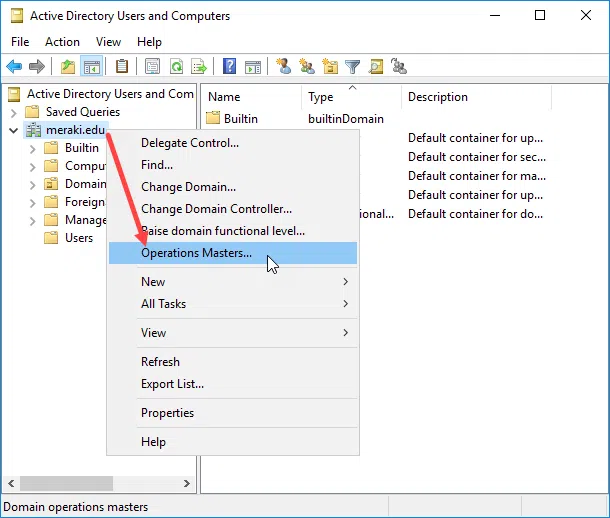Select Change Domain Controller... entry
The image size is (610, 518).
pos(233,209)
